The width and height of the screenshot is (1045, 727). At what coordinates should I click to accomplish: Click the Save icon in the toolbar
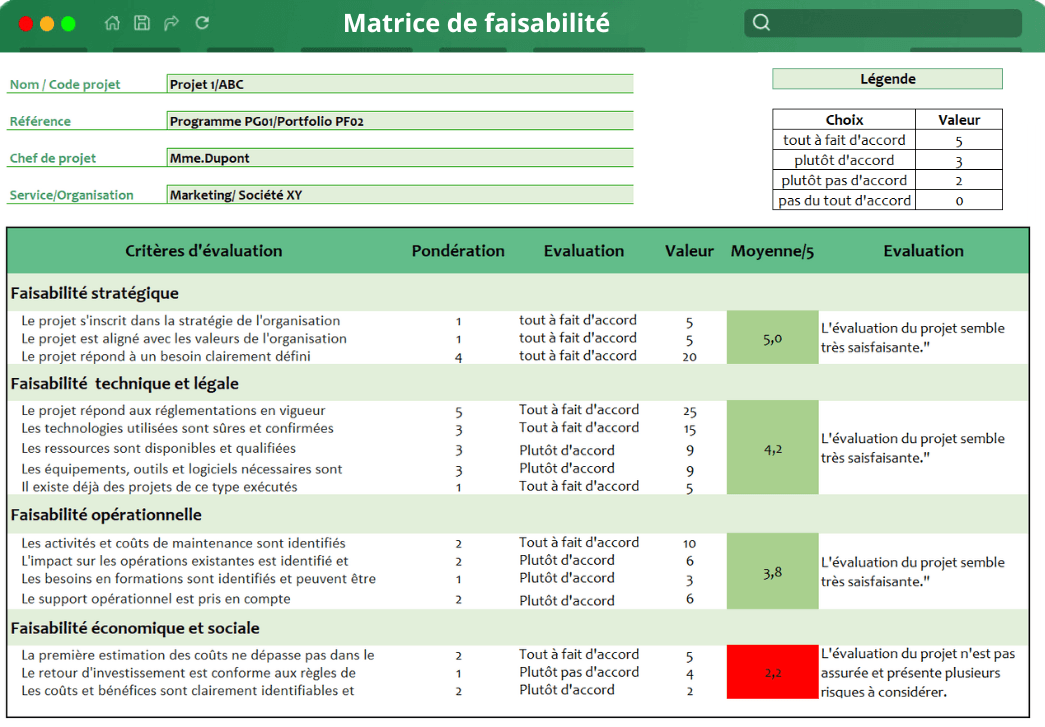pos(141,21)
